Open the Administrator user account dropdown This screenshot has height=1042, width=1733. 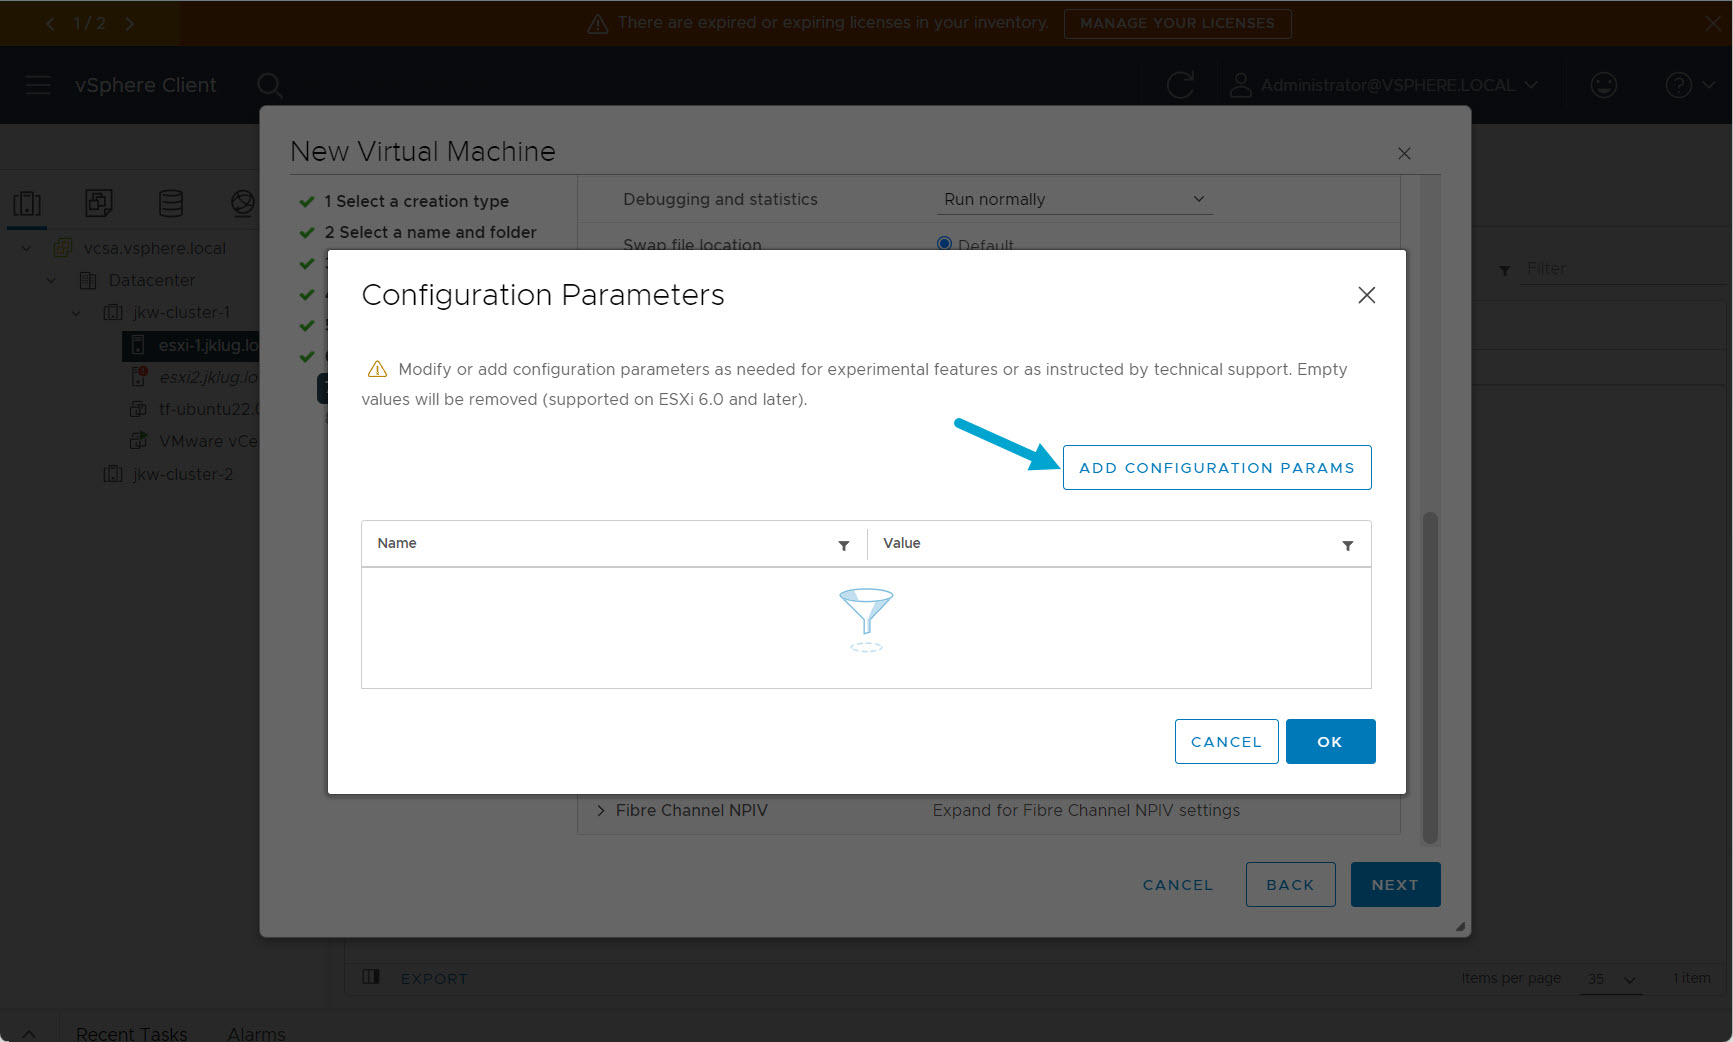coord(1385,85)
